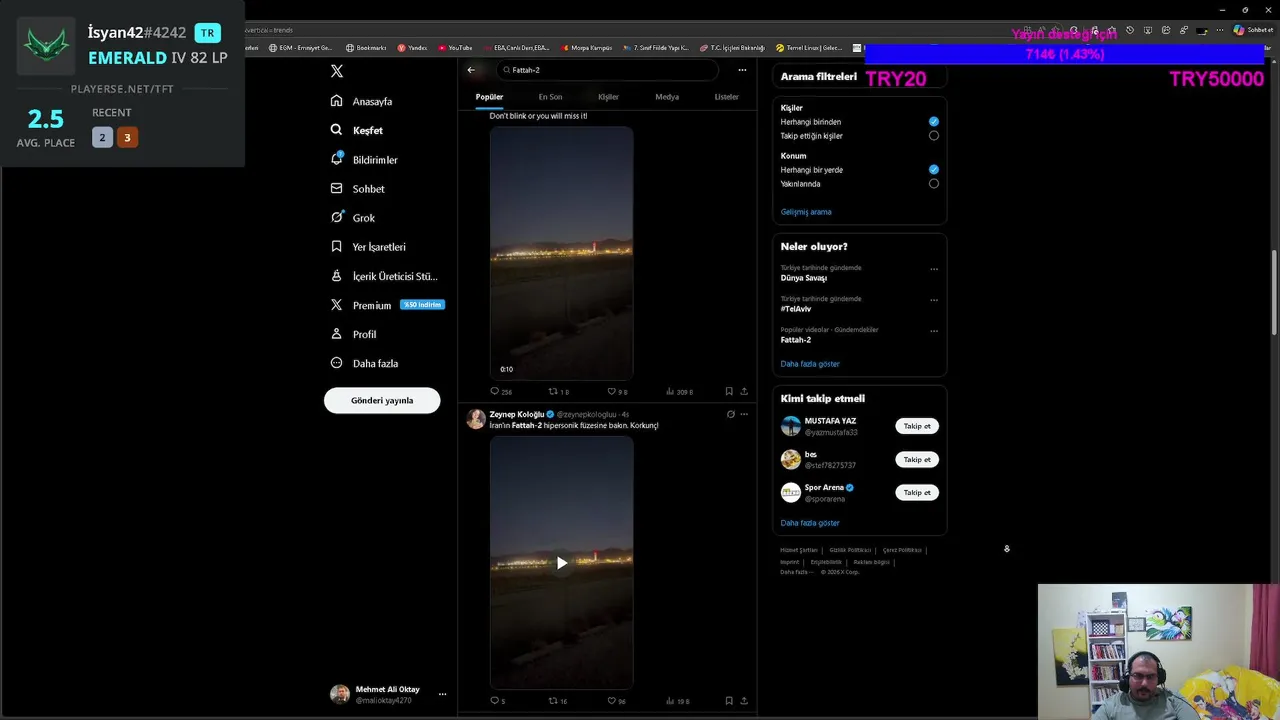This screenshot has height=720, width=1280.
Task: Open options for Fattah-2 trend
Action: pyautogui.click(x=934, y=331)
